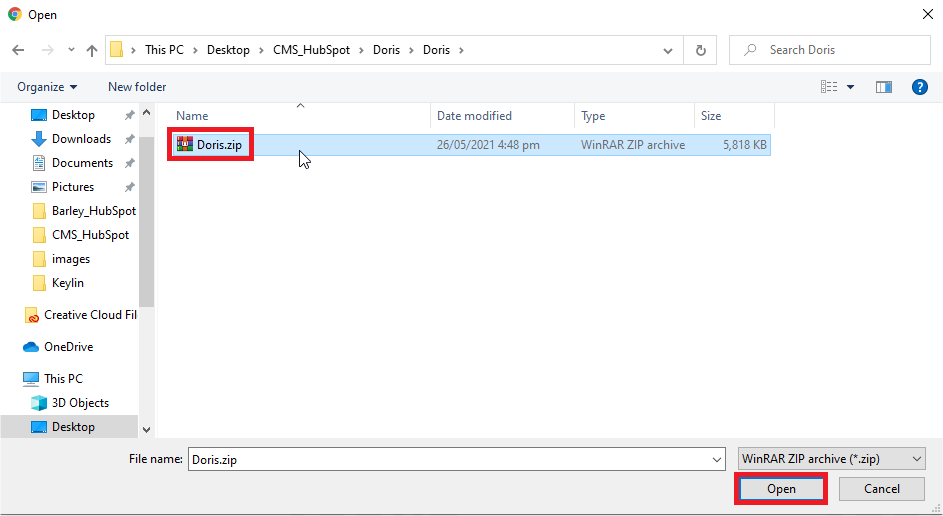Click the Back navigation arrow

18,50
